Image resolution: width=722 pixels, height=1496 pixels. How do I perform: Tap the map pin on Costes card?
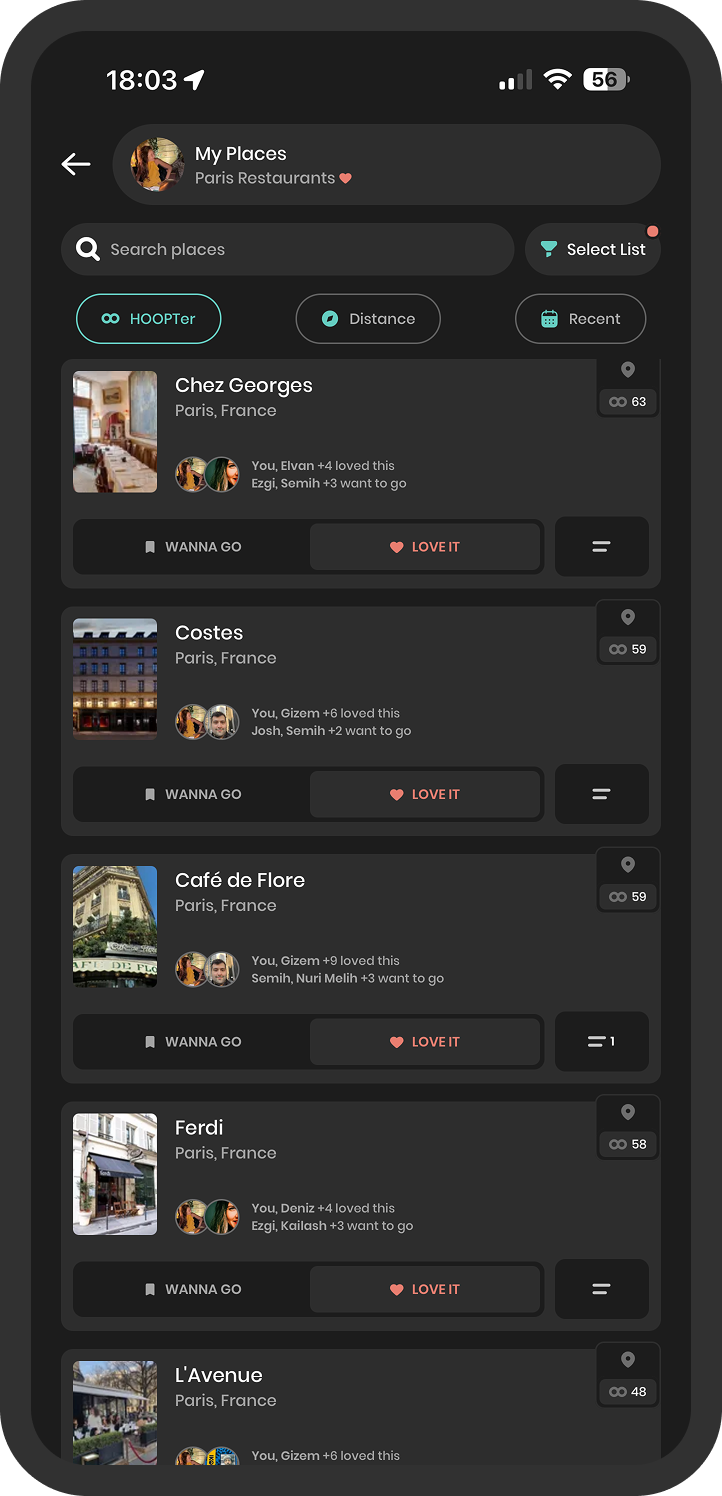coord(628,617)
